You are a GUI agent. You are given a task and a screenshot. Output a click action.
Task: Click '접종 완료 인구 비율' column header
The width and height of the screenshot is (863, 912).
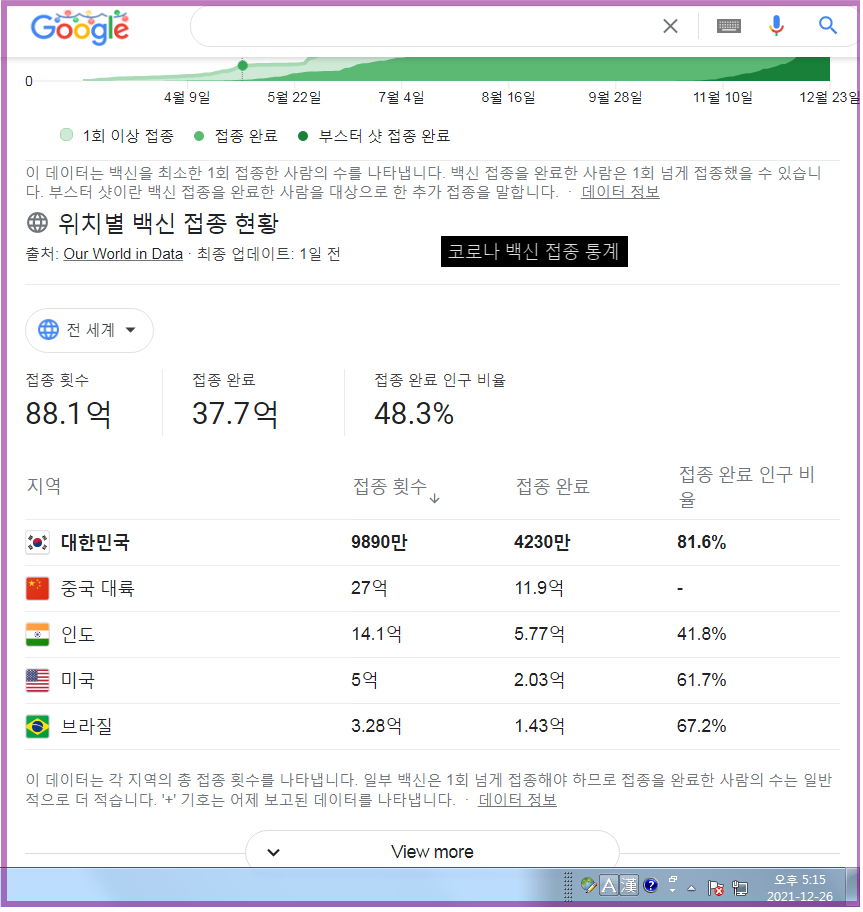tap(749, 487)
